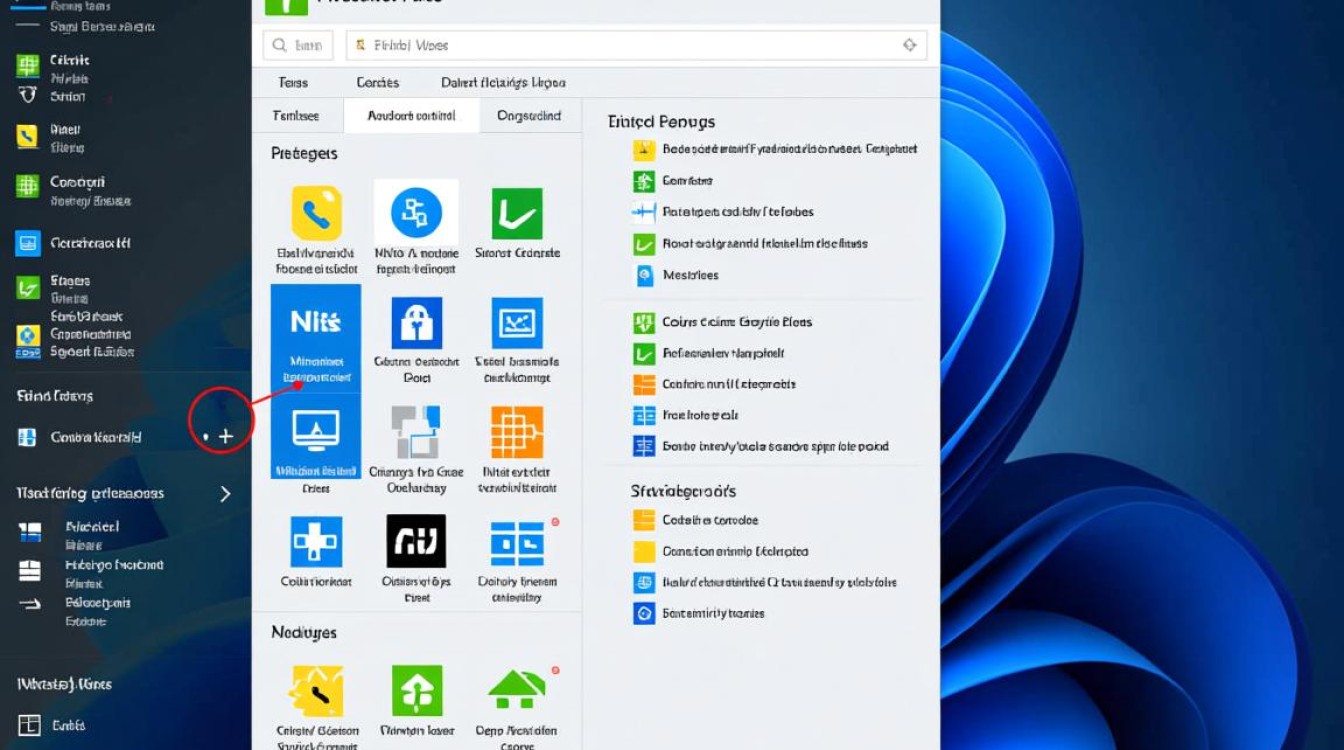The width and height of the screenshot is (1344, 750).
Task: Open the 'Cordes' menu item
Action: click(377, 83)
